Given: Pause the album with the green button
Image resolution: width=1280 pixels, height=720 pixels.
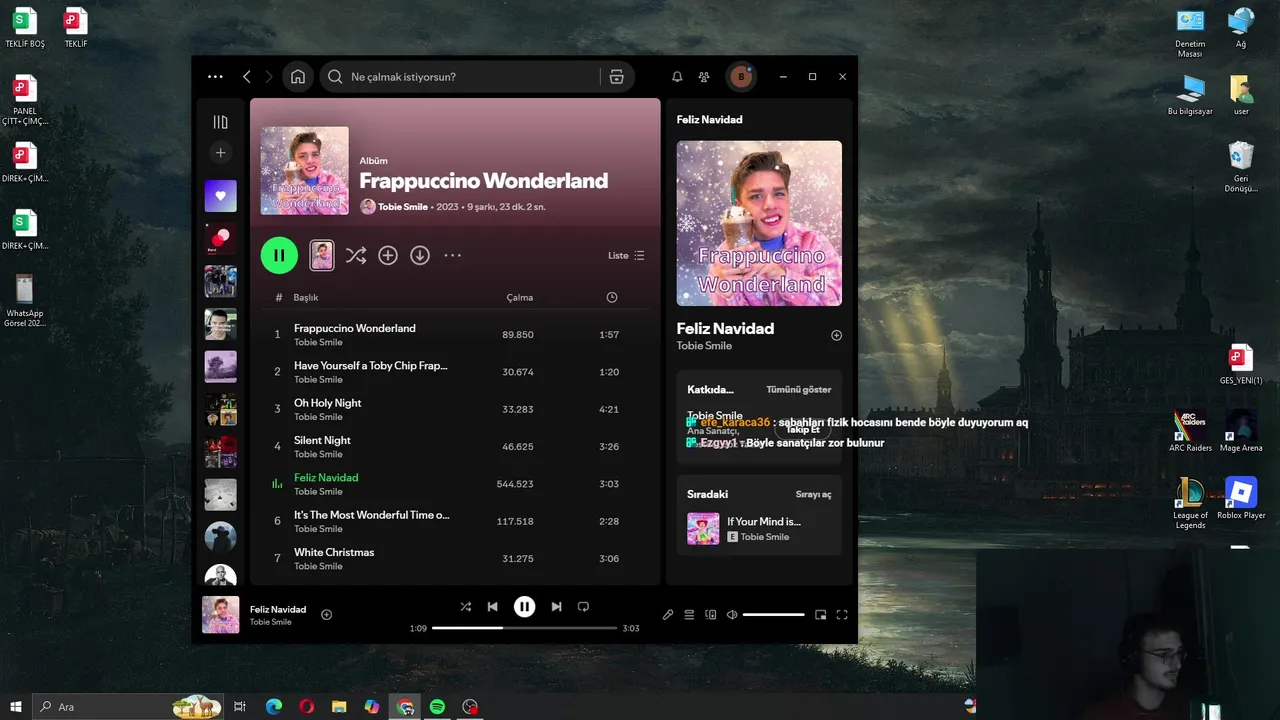Looking at the screenshot, I should tap(279, 255).
